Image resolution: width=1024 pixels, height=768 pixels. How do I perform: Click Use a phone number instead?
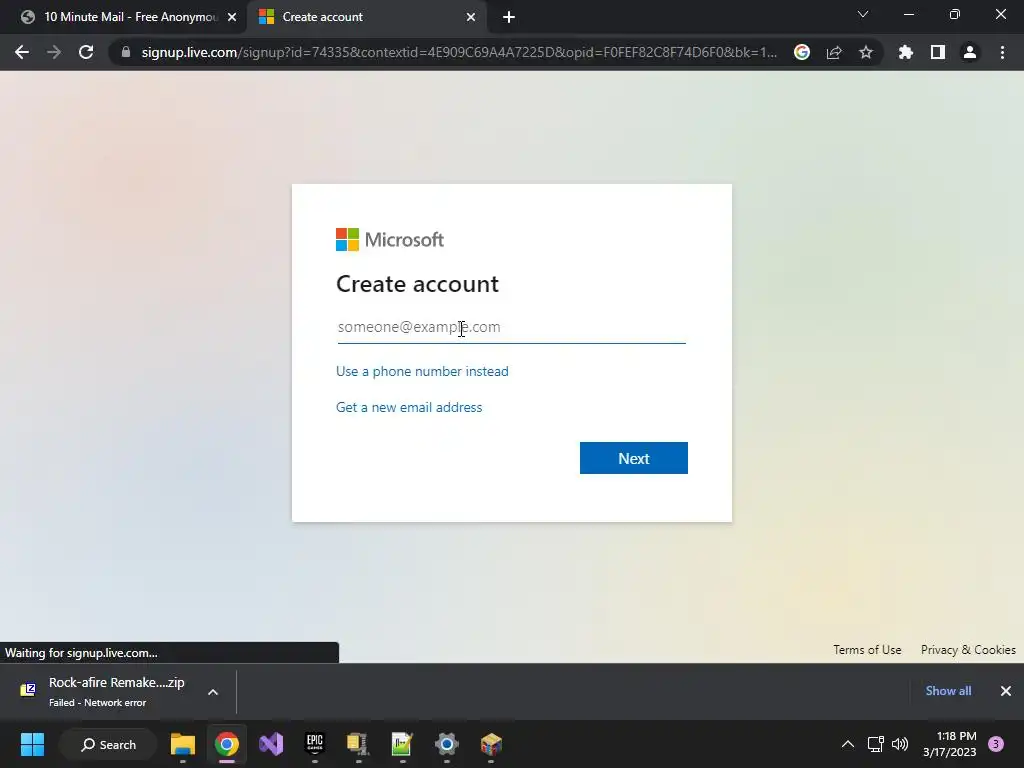click(422, 371)
